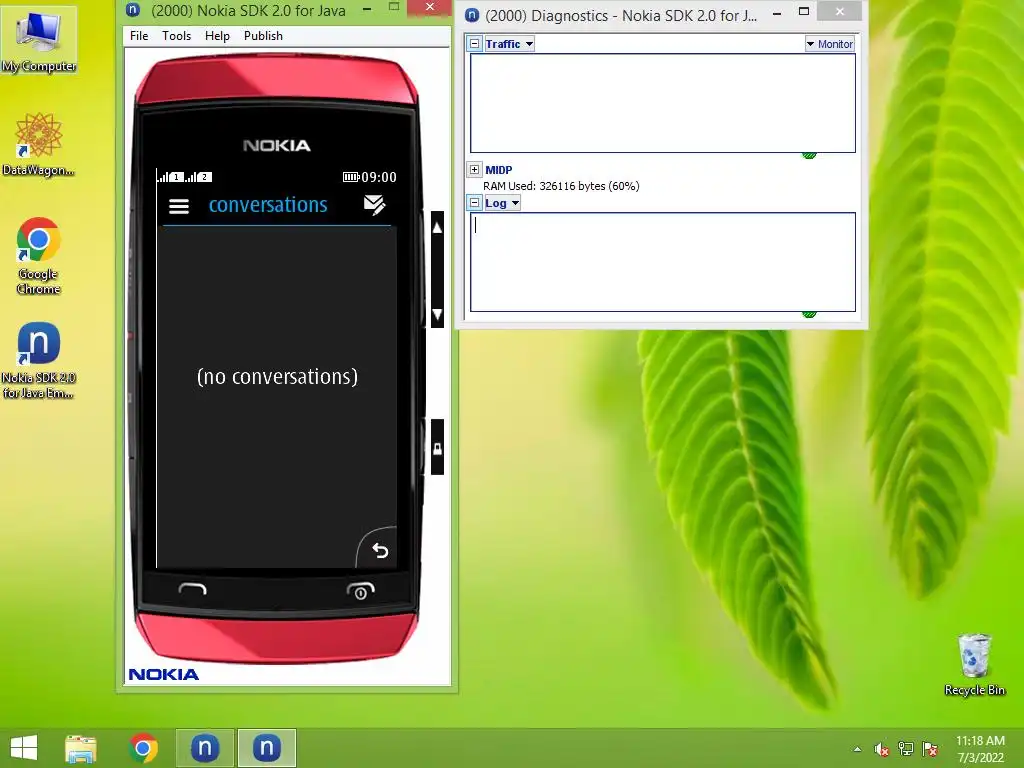Open My Computer desktop icon
The height and width of the screenshot is (768, 1024).
(39, 40)
